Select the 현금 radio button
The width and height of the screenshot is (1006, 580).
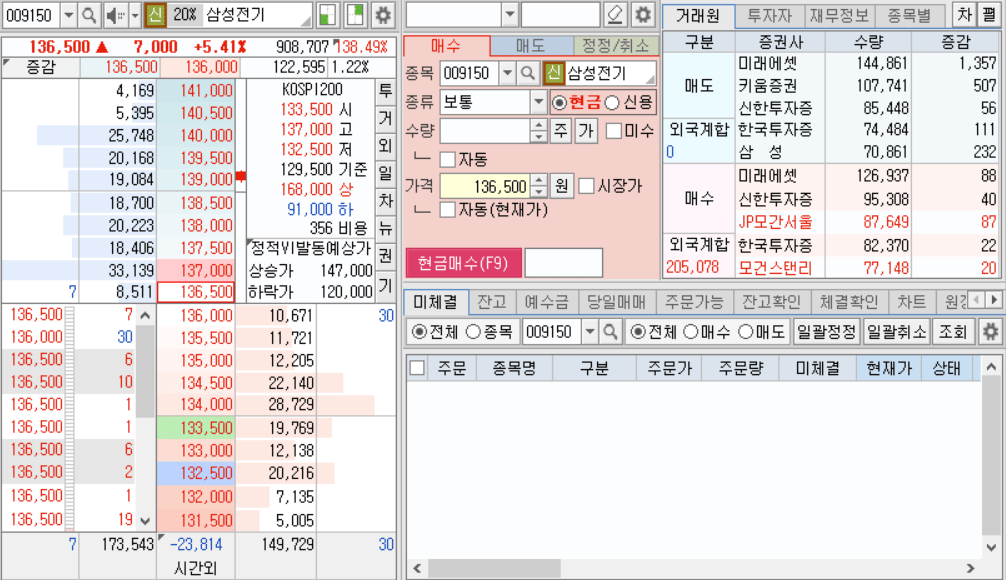pyautogui.click(x=559, y=103)
